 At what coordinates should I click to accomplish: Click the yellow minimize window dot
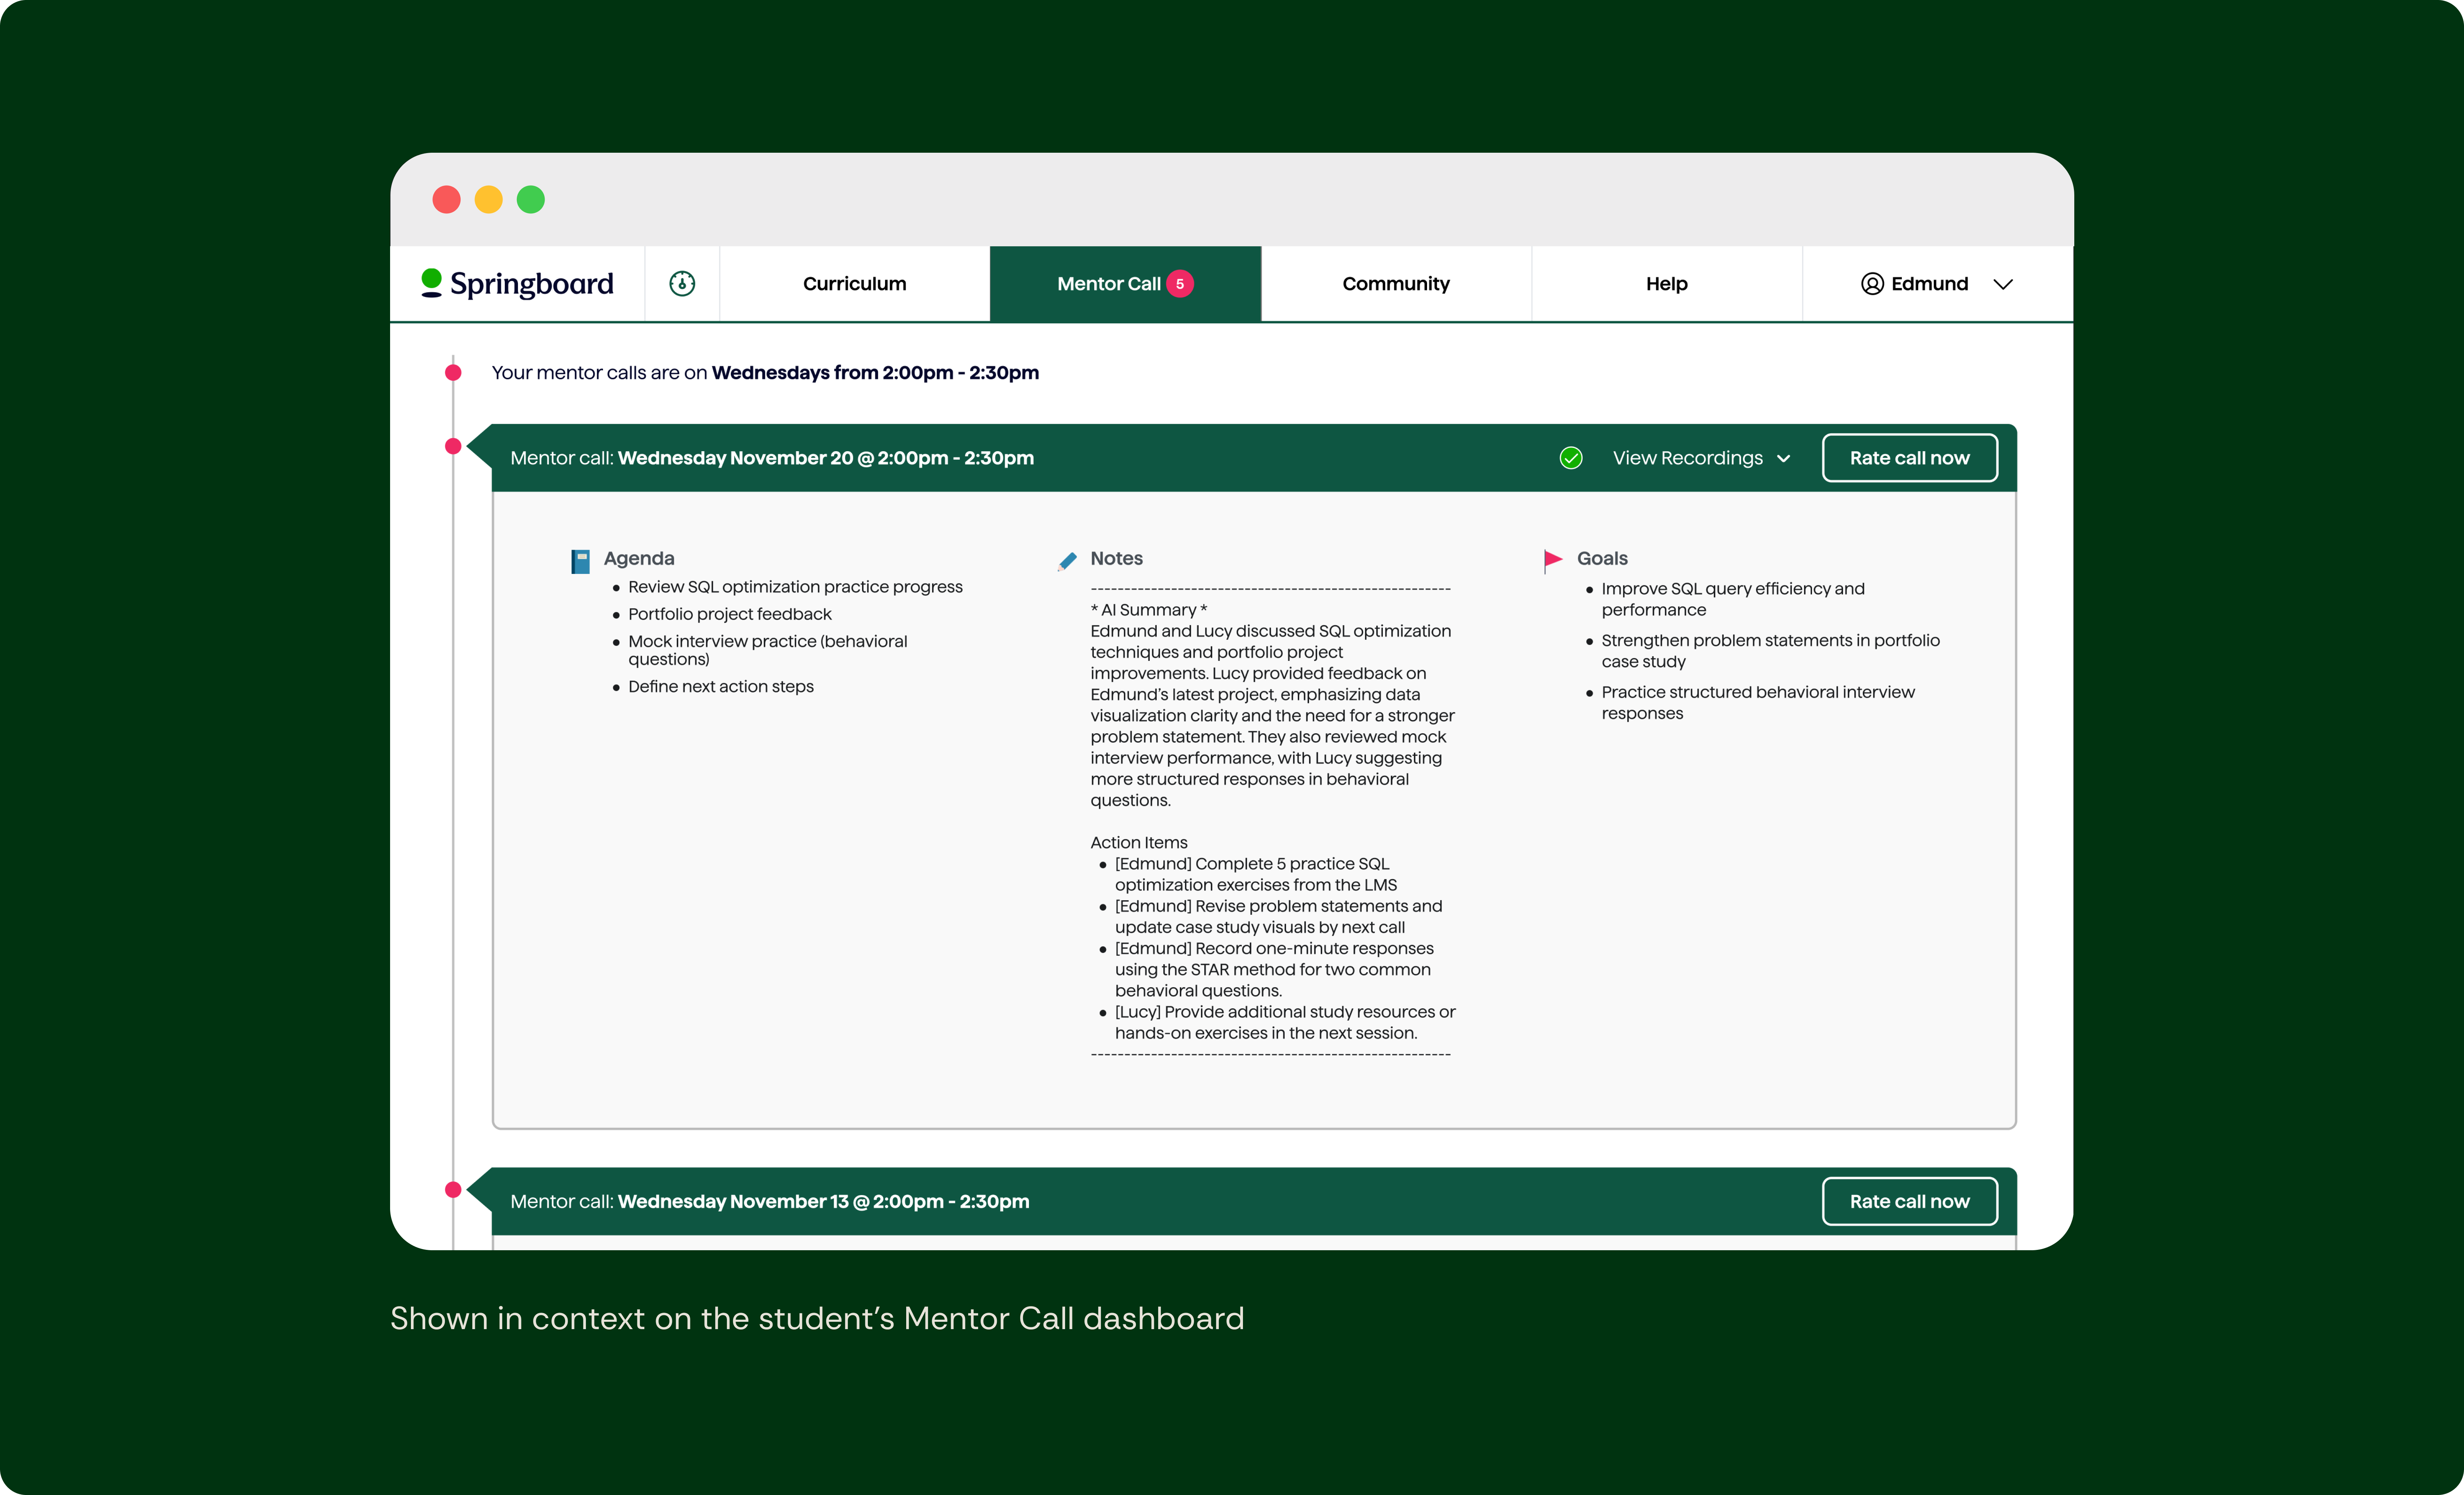[488, 200]
